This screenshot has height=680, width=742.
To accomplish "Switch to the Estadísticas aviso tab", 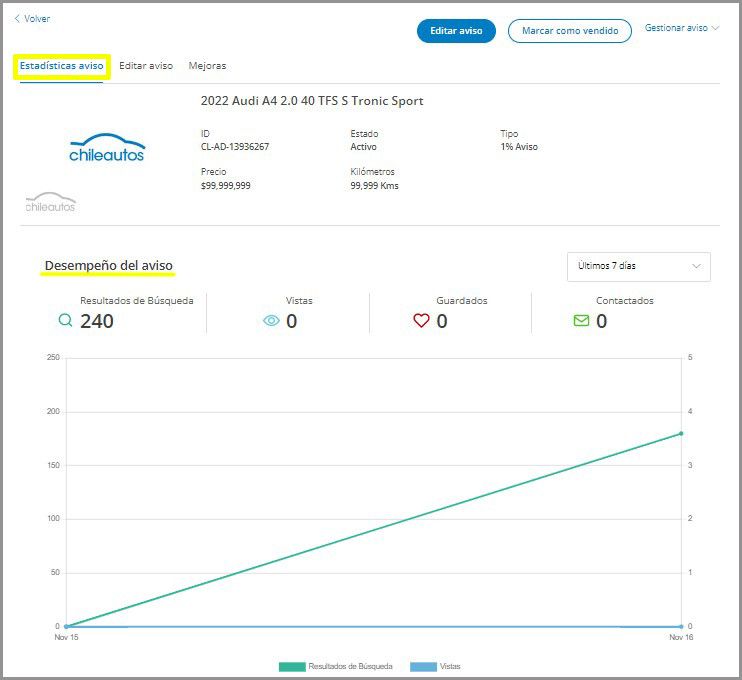I will (x=62, y=66).
